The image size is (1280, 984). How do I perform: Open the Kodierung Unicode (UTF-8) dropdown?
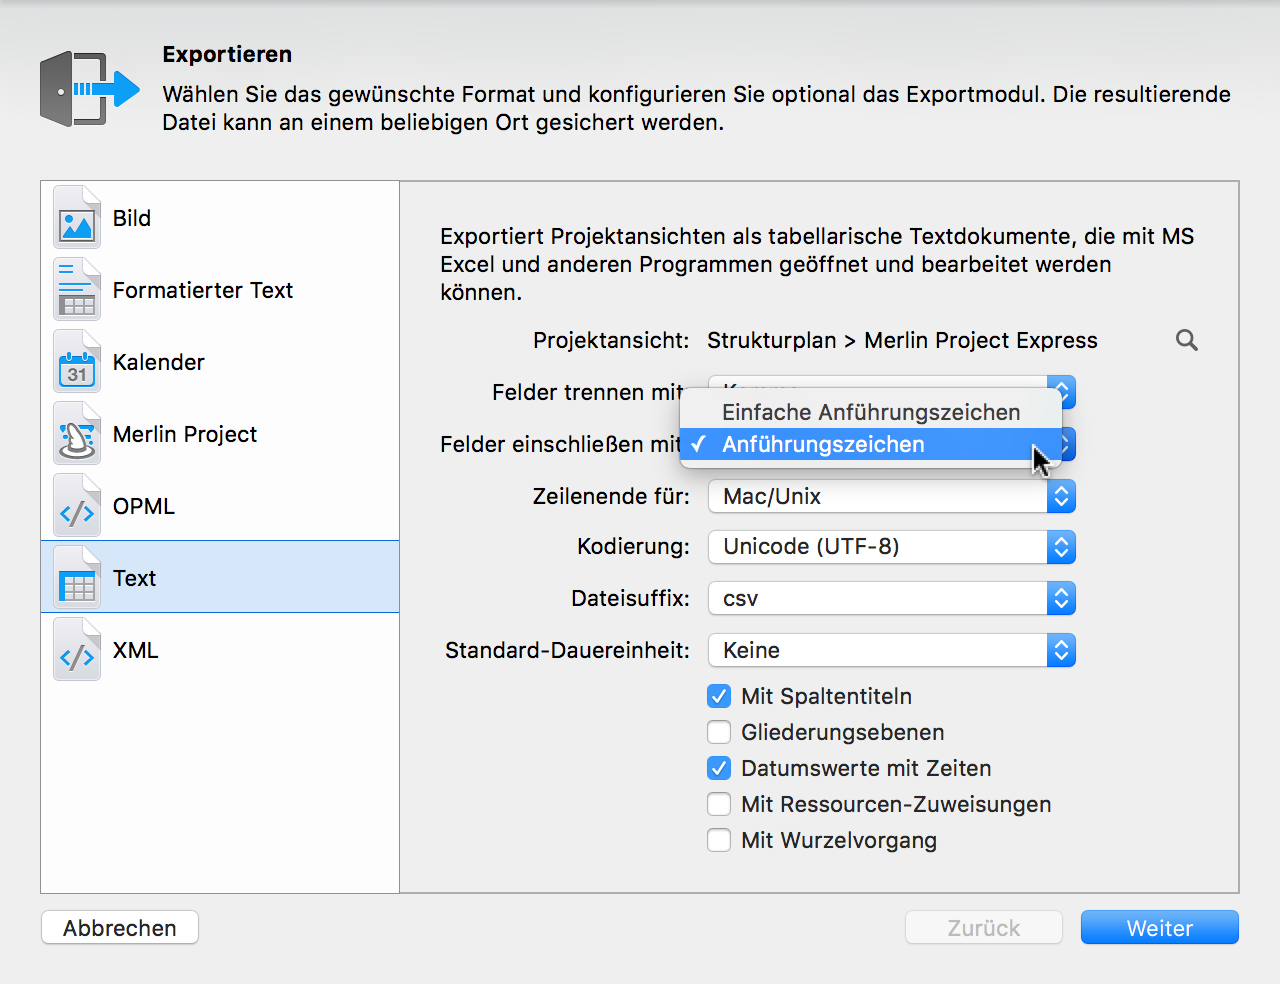point(892,546)
